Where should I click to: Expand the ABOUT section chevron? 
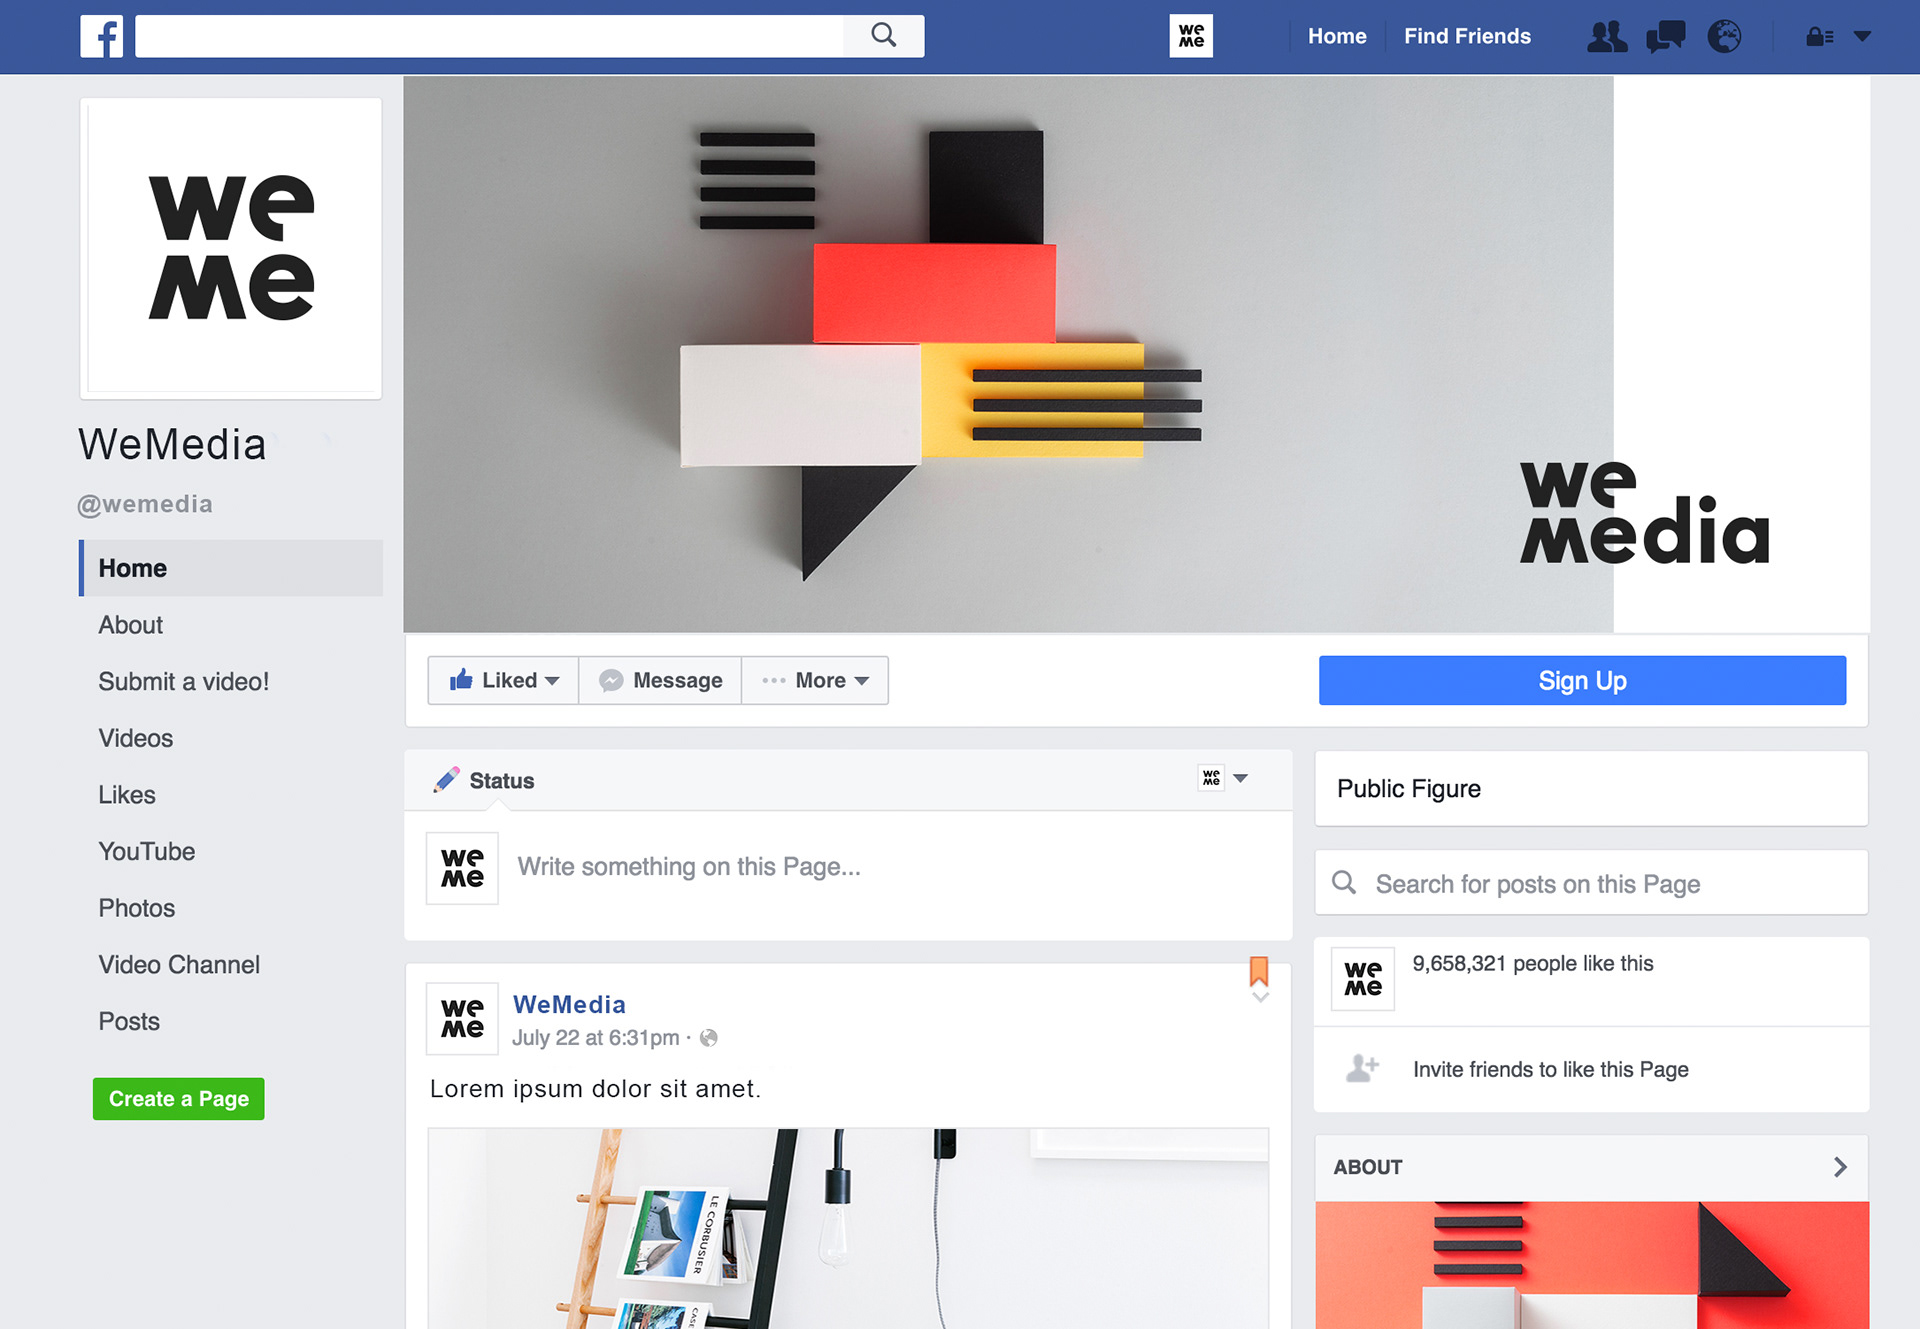coord(1840,1167)
